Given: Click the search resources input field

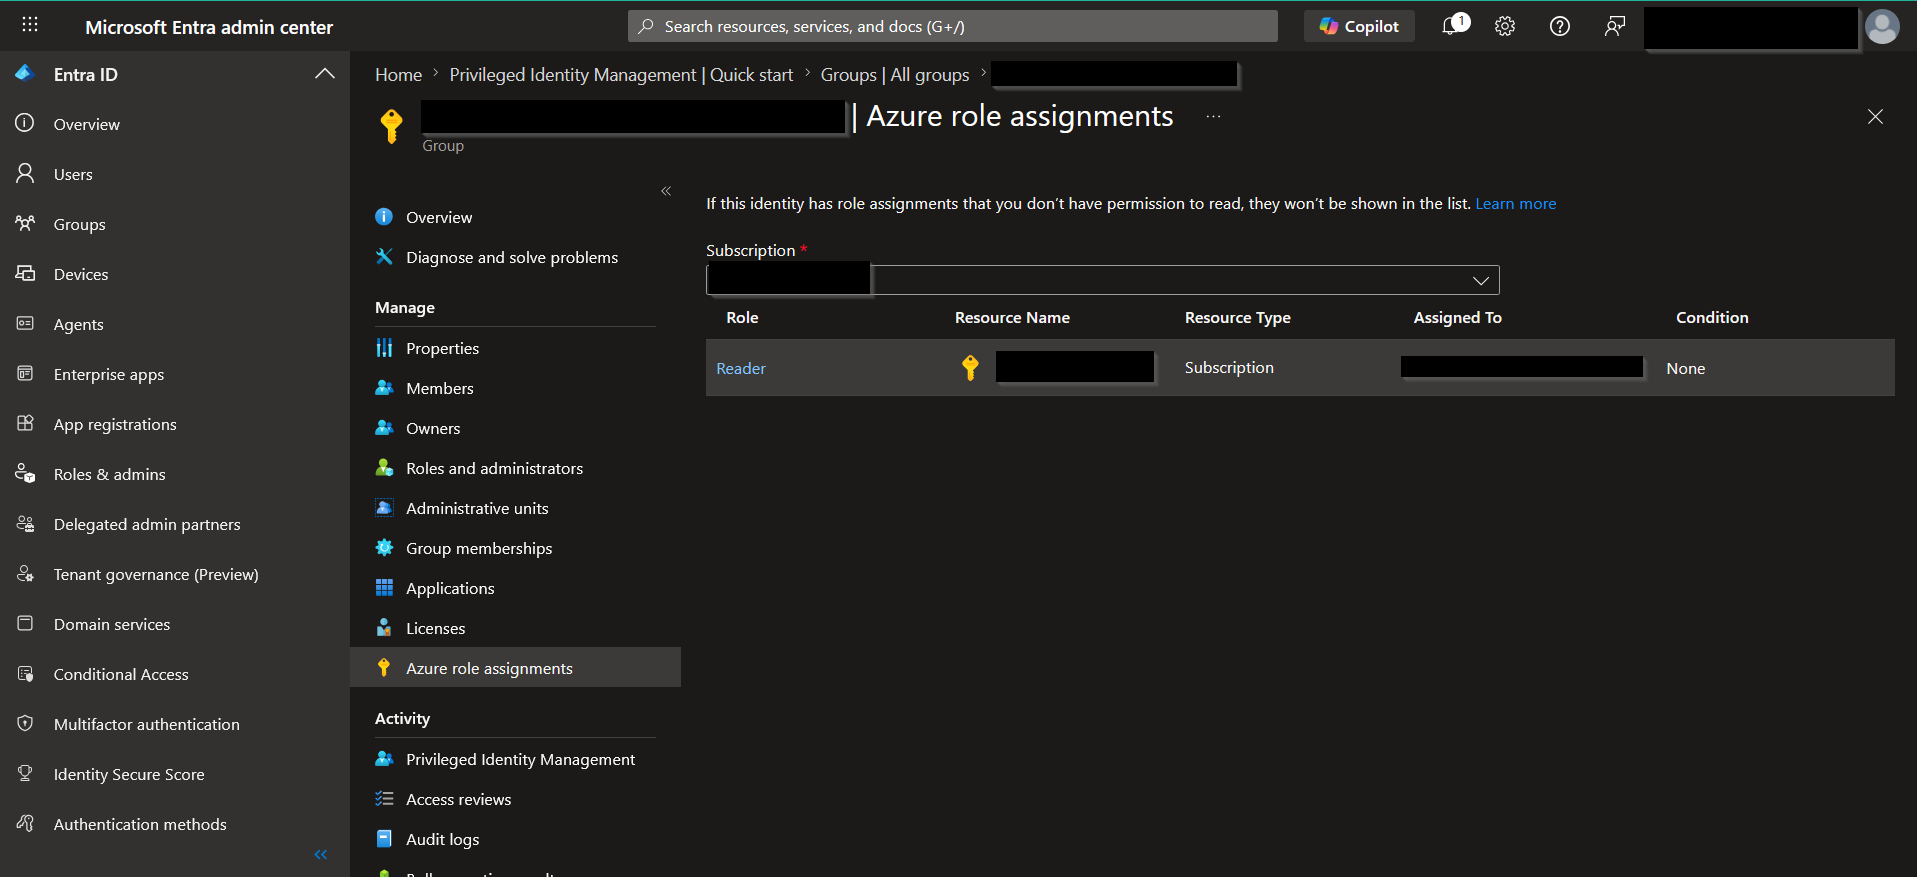Looking at the screenshot, I should [952, 26].
